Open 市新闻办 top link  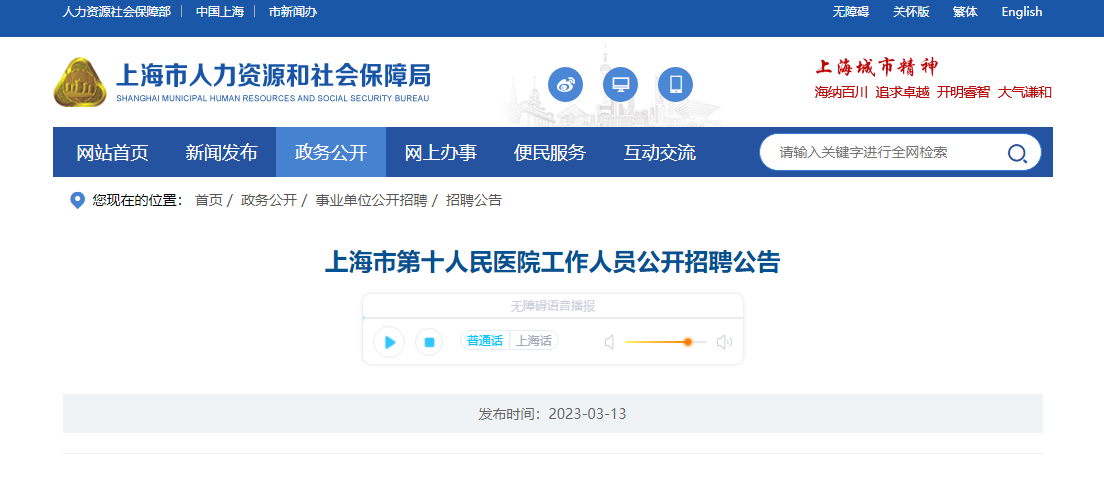[292, 12]
